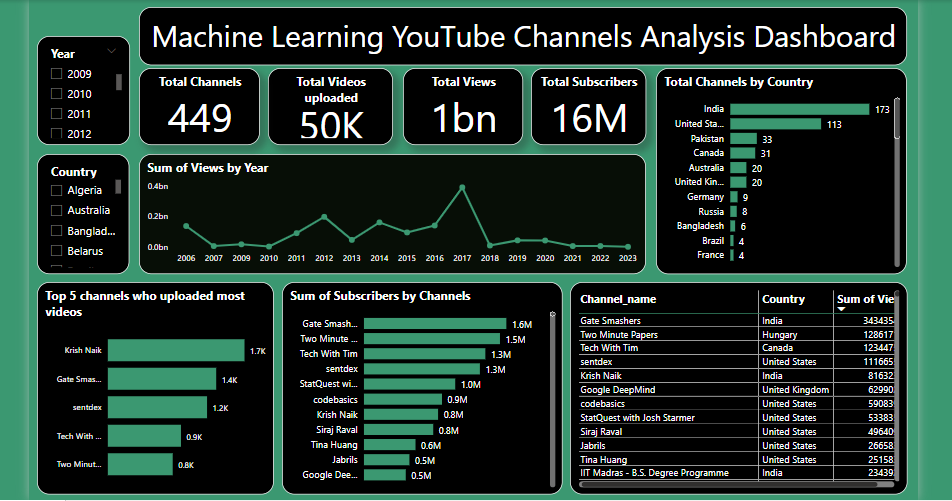Click the Country slicer scrollbar thumb
The image size is (952, 501).
coord(119,187)
